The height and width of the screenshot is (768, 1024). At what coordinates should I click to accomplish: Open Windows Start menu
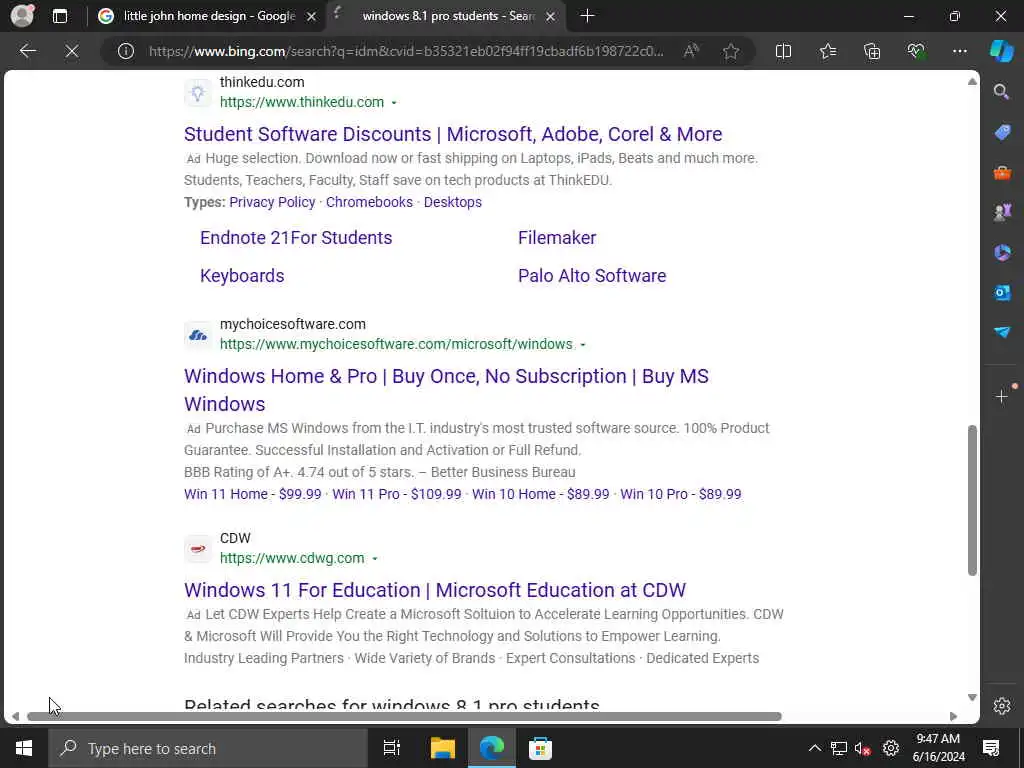[x=24, y=748]
